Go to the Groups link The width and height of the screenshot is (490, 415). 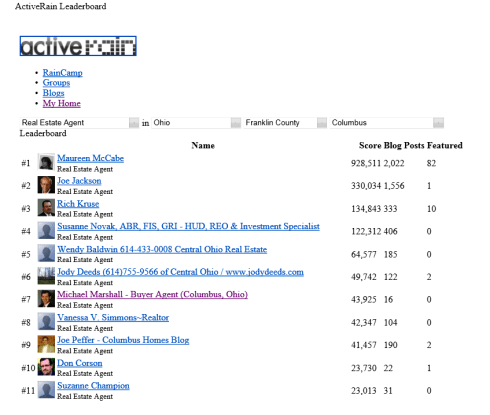pos(56,83)
